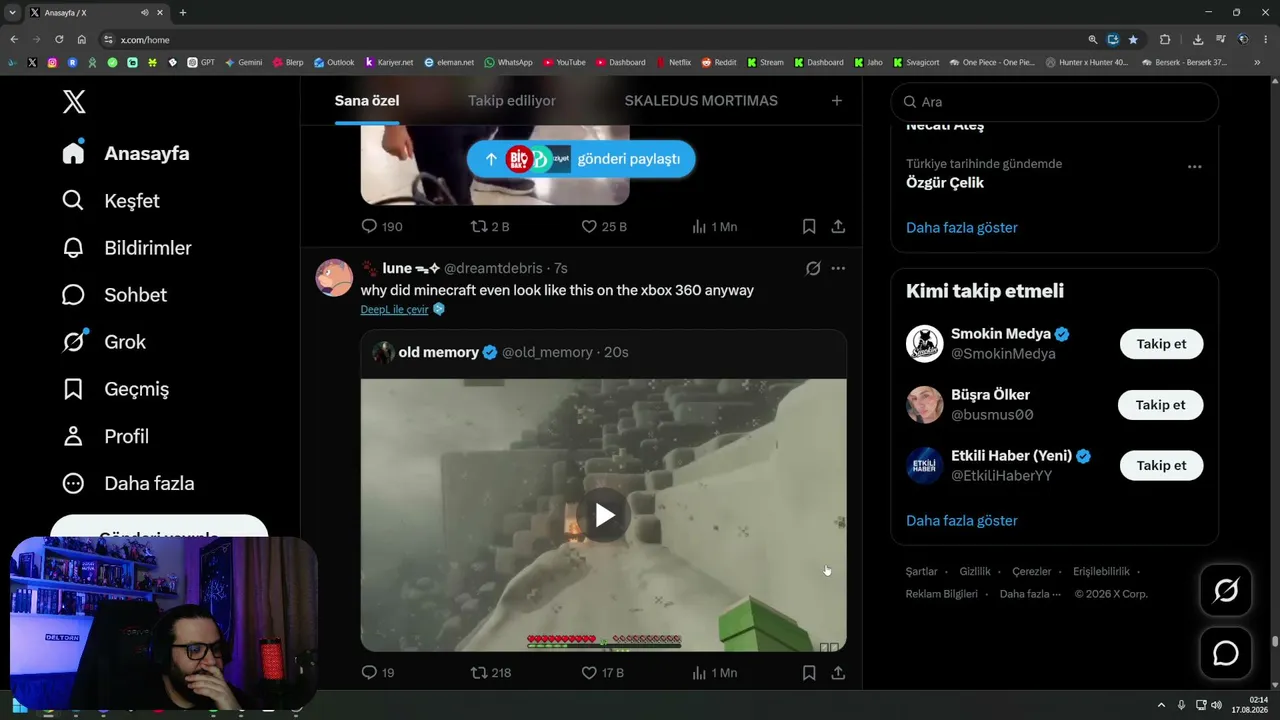
Task: Open Smokin Medya profile avatar
Action: pos(925,344)
